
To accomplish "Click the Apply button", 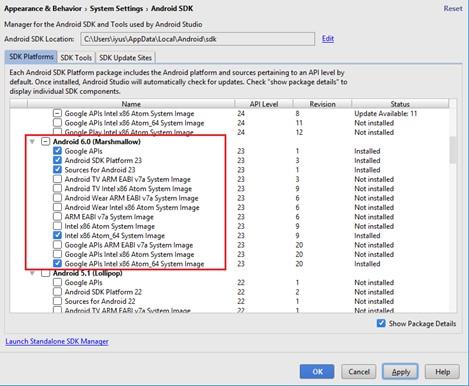I will [400, 372].
